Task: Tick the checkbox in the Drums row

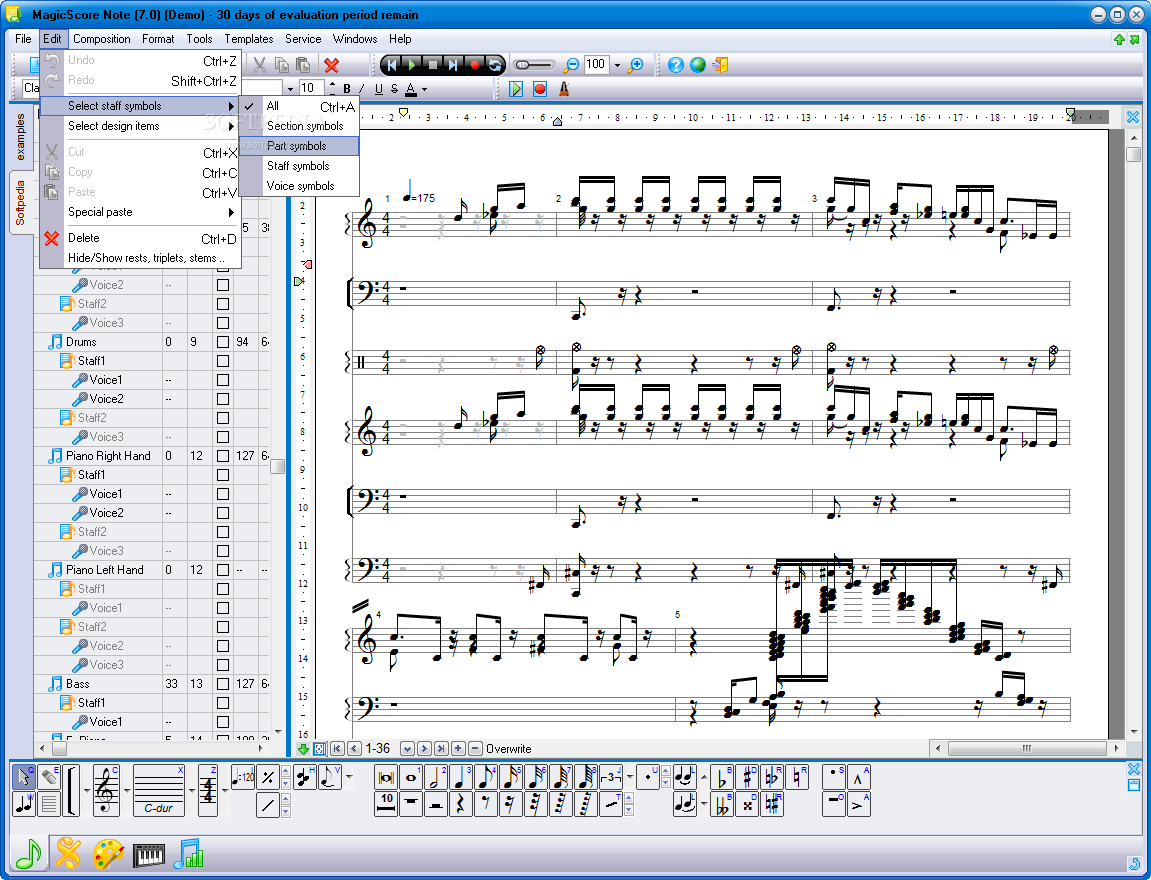Action: click(x=223, y=342)
